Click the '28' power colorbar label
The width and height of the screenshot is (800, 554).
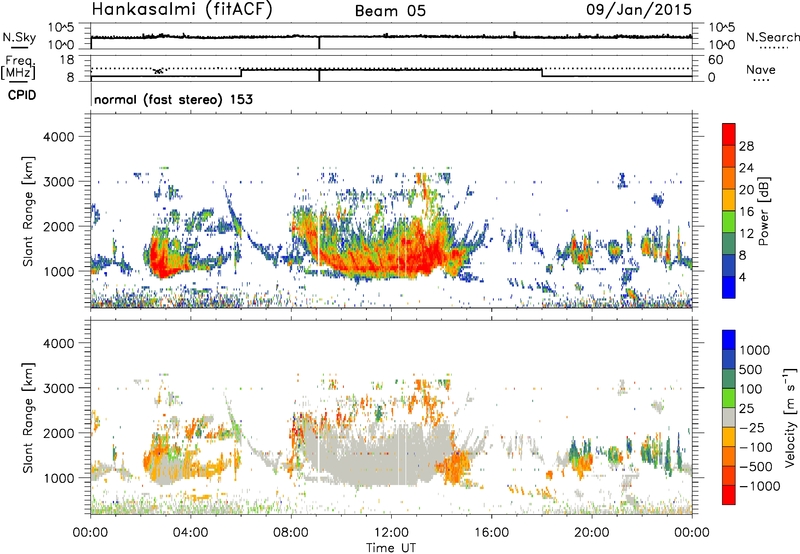[746, 146]
